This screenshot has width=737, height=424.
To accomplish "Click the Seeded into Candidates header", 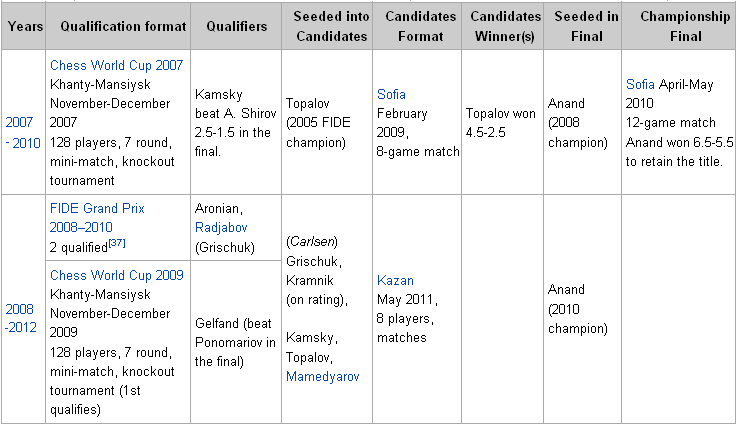I will (325, 26).
